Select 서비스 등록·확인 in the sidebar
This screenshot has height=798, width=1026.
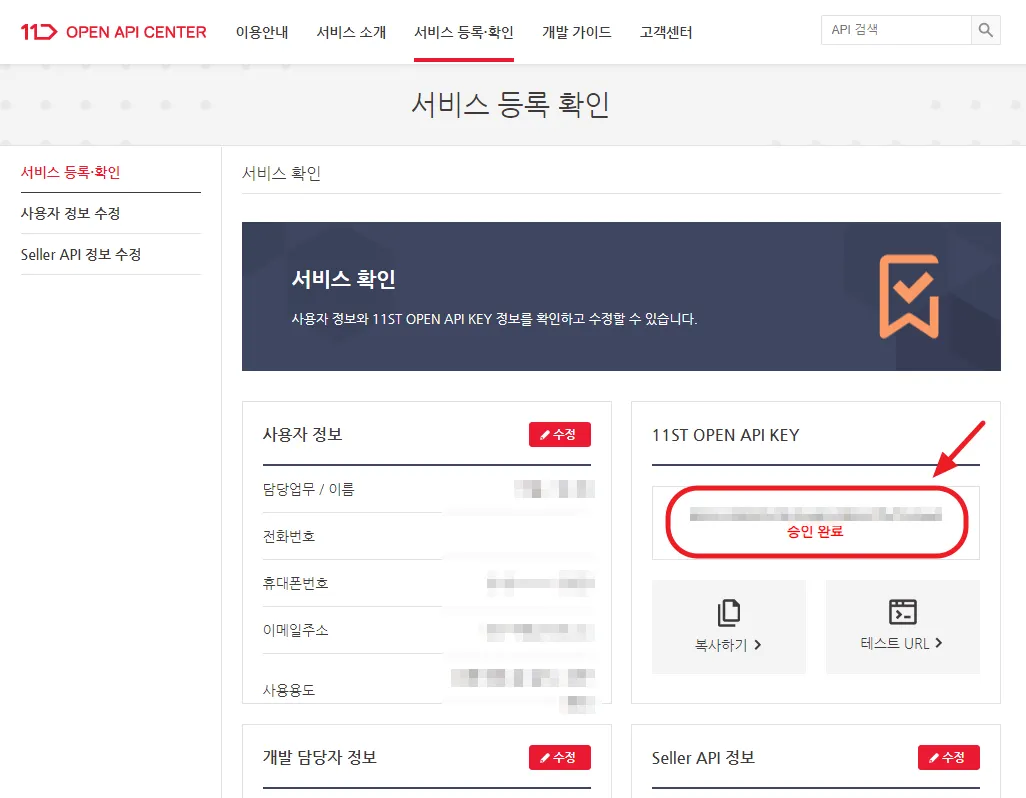pyautogui.click(x=71, y=172)
